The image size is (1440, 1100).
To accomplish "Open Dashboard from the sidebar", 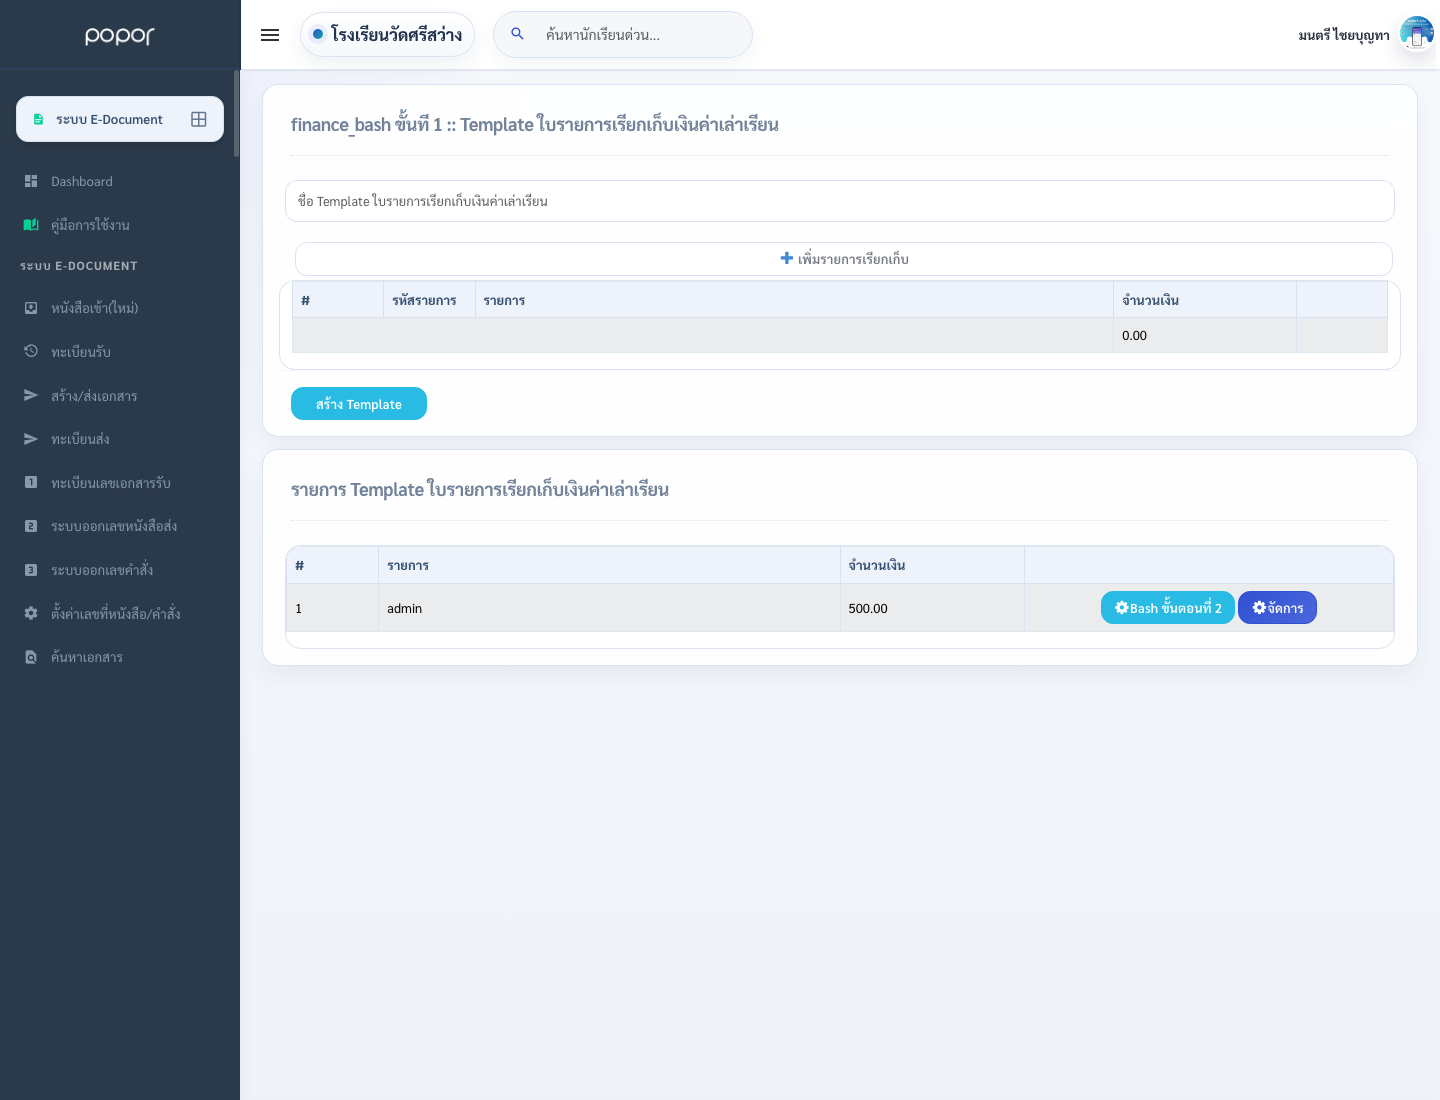I will [x=82, y=181].
